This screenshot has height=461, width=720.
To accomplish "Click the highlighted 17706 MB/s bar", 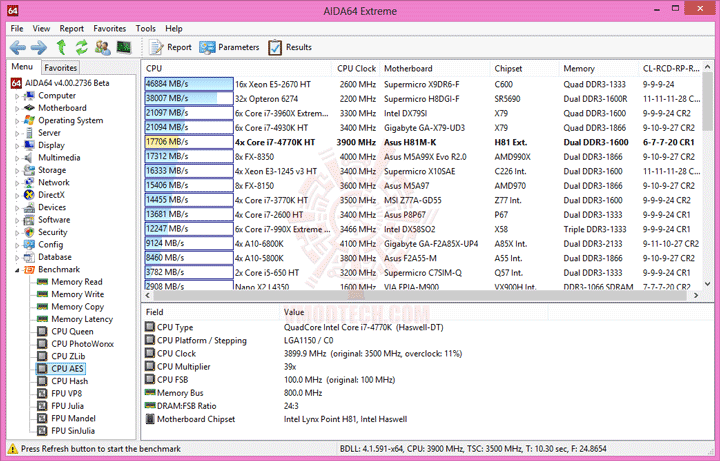I will 189,142.
